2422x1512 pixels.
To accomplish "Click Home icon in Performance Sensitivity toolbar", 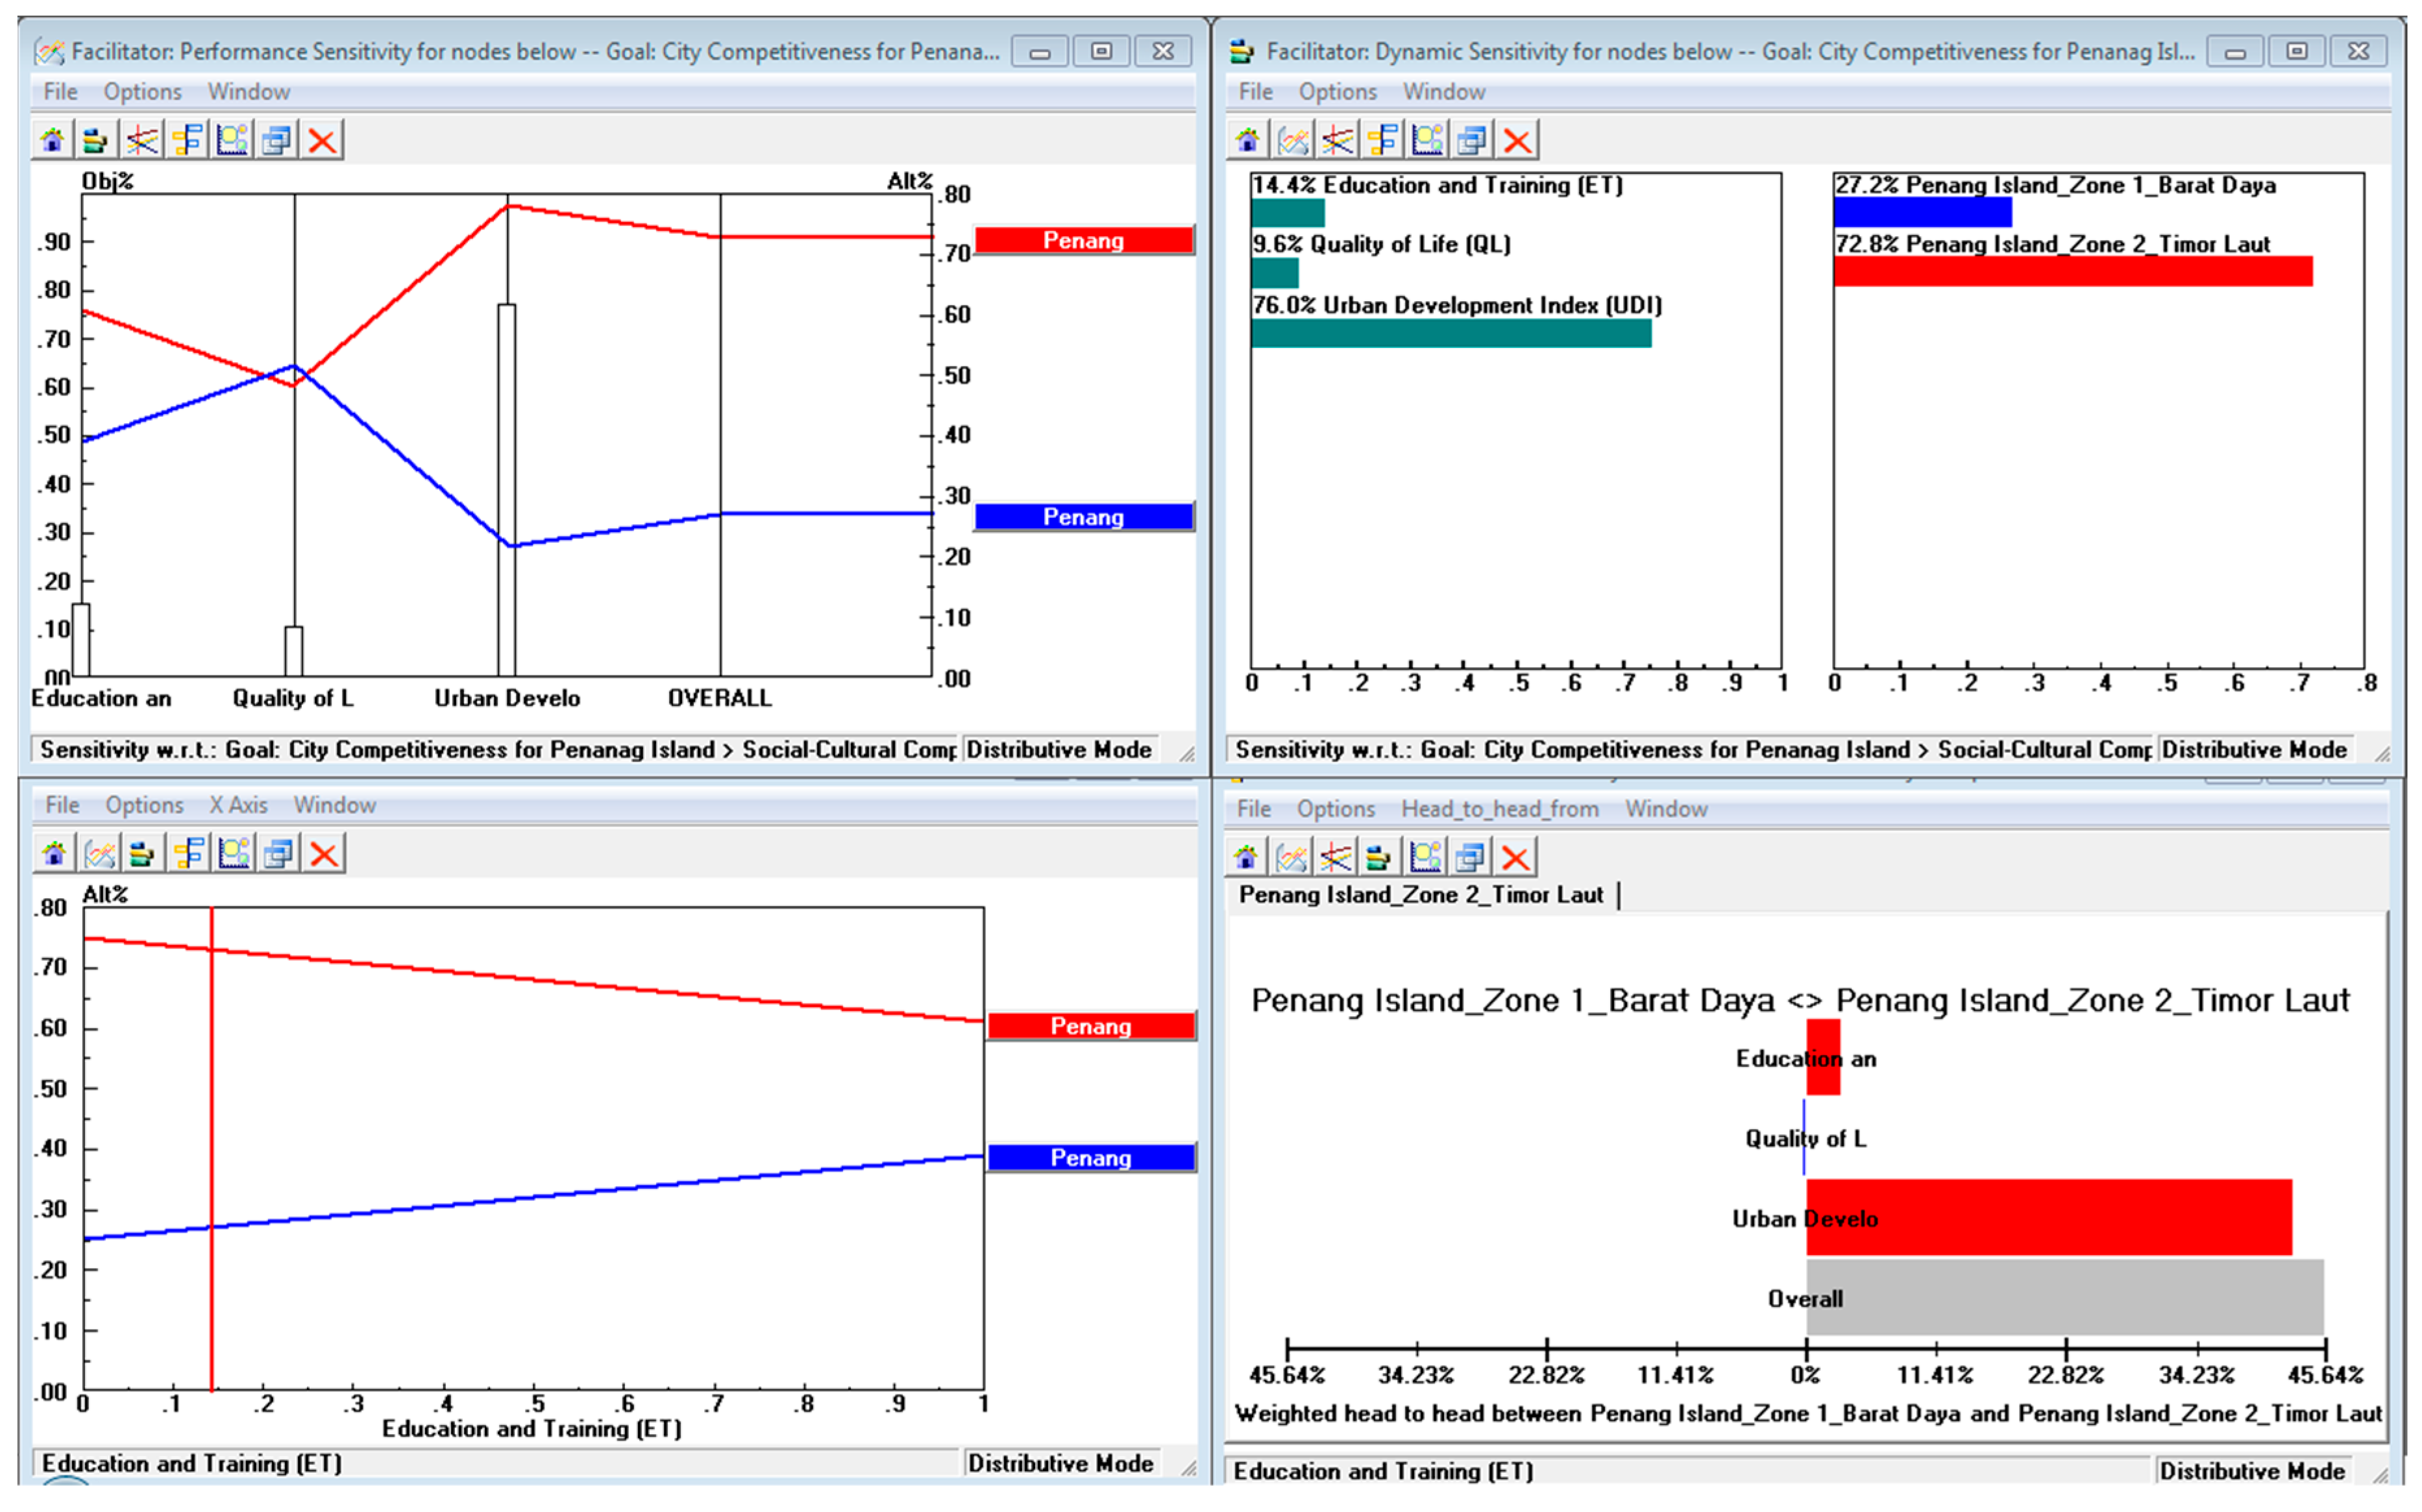I will tap(52, 140).
